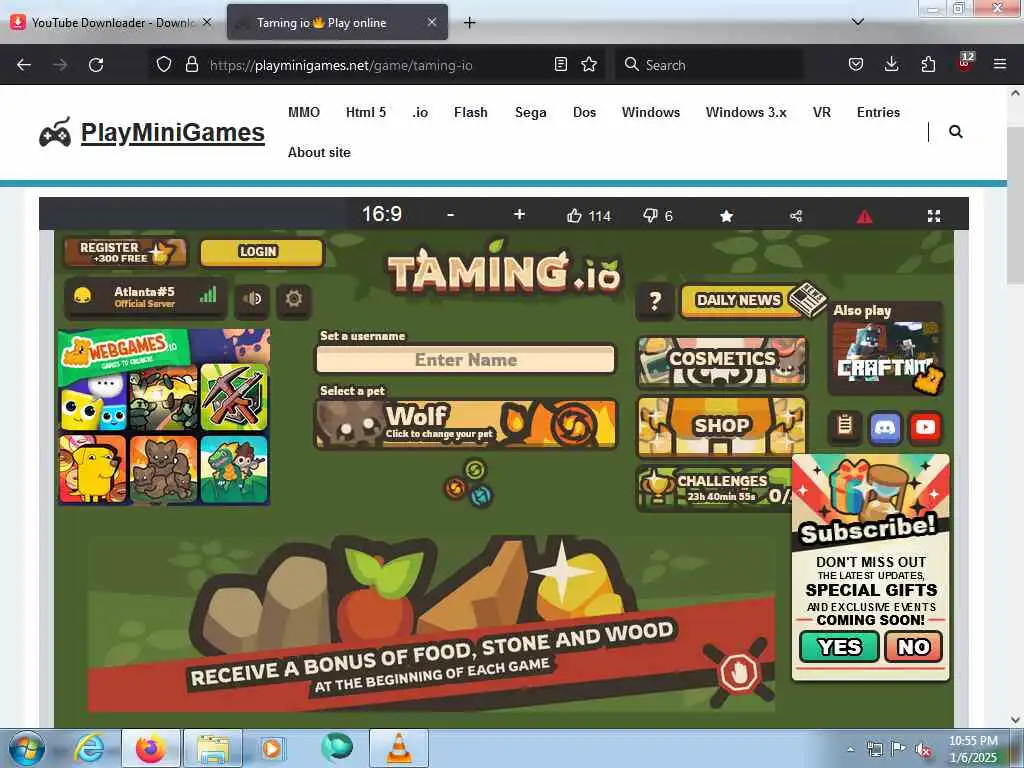Open the Windows Start button
The image size is (1024, 768).
(x=26, y=748)
